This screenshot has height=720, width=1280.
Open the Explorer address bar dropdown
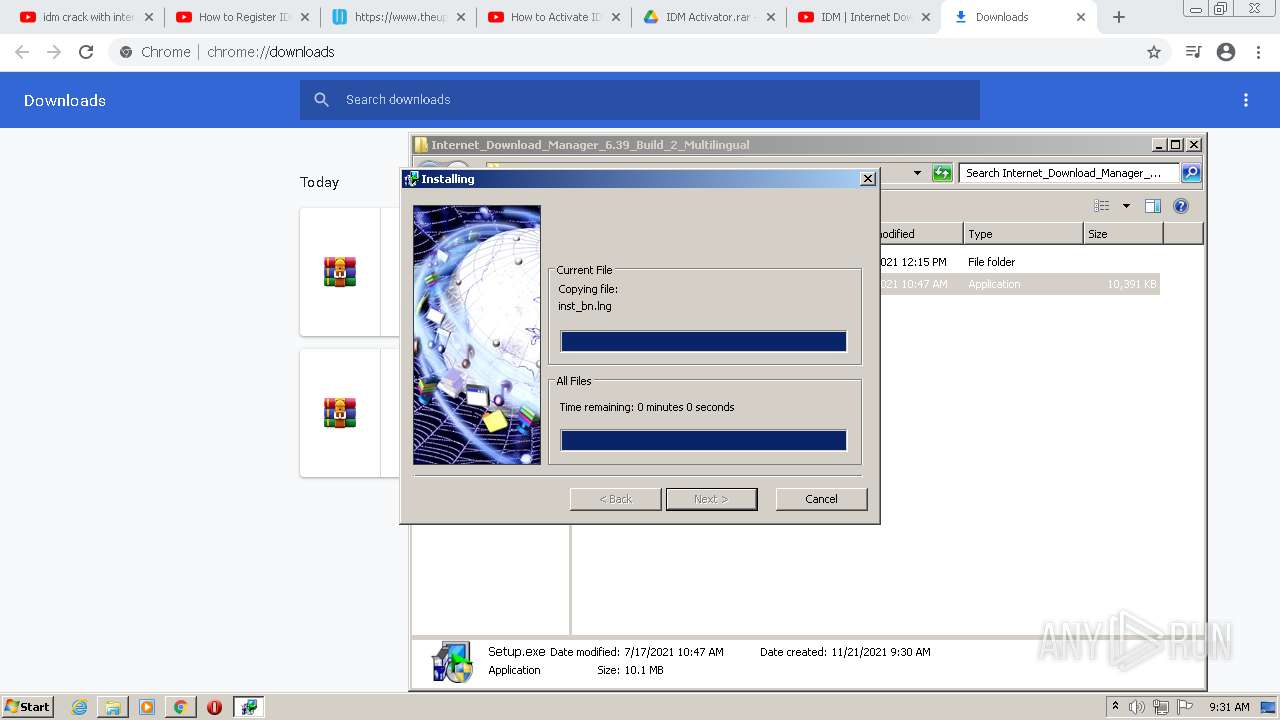click(917, 173)
